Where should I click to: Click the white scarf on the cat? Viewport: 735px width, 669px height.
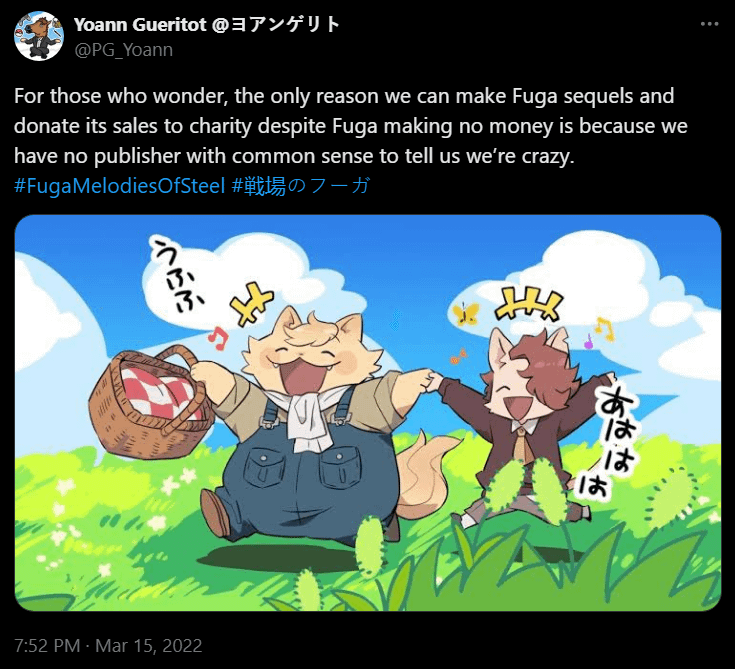[312, 415]
